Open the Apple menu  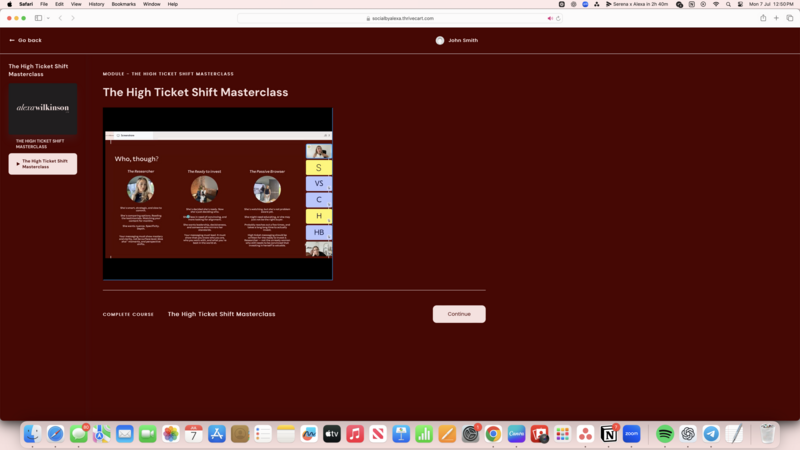click(9, 4)
